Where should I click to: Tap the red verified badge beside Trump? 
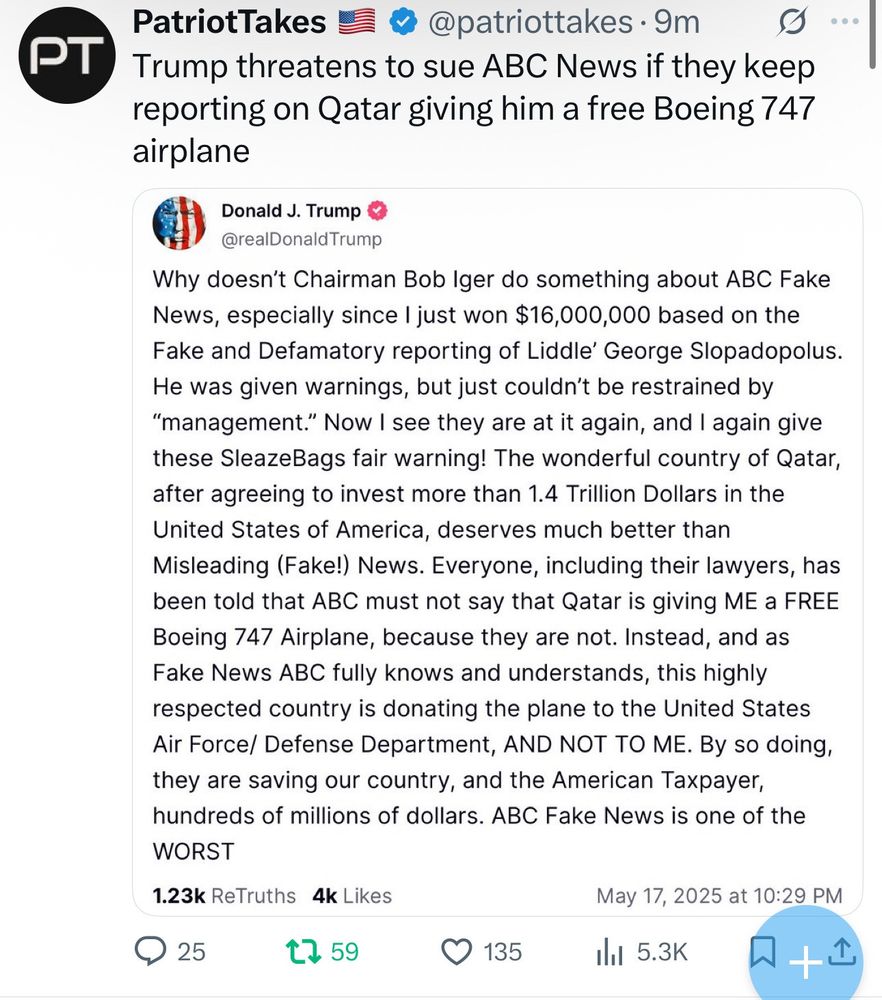[377, 210]
